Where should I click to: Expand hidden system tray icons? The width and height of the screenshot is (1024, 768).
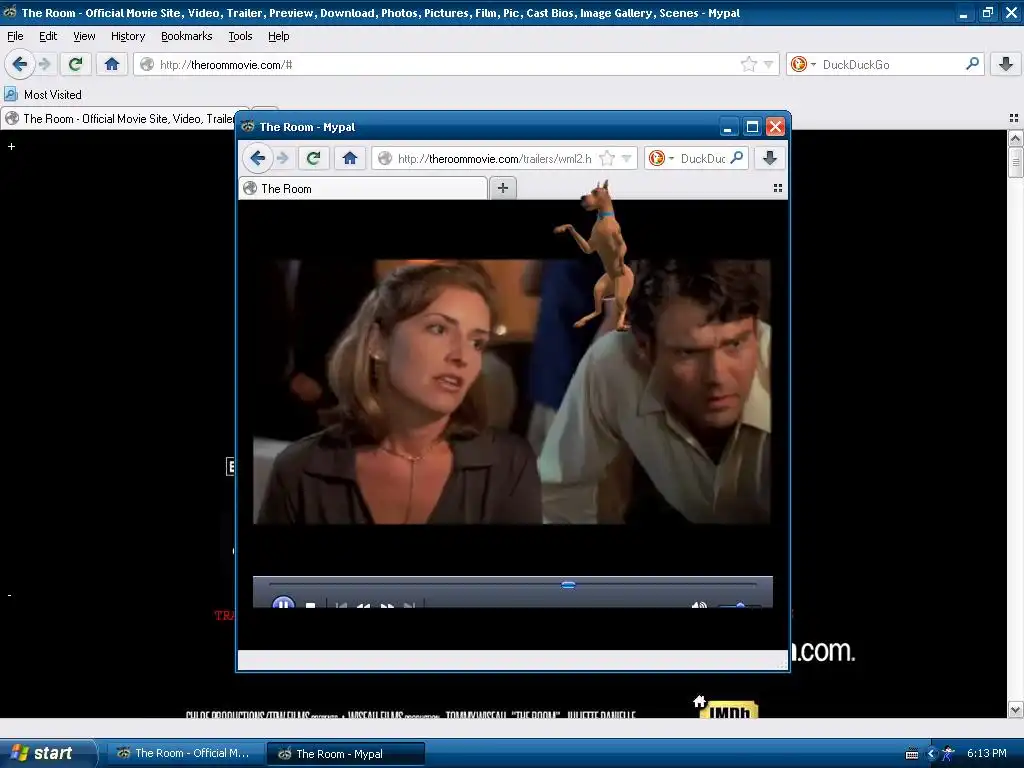point(932,754)
